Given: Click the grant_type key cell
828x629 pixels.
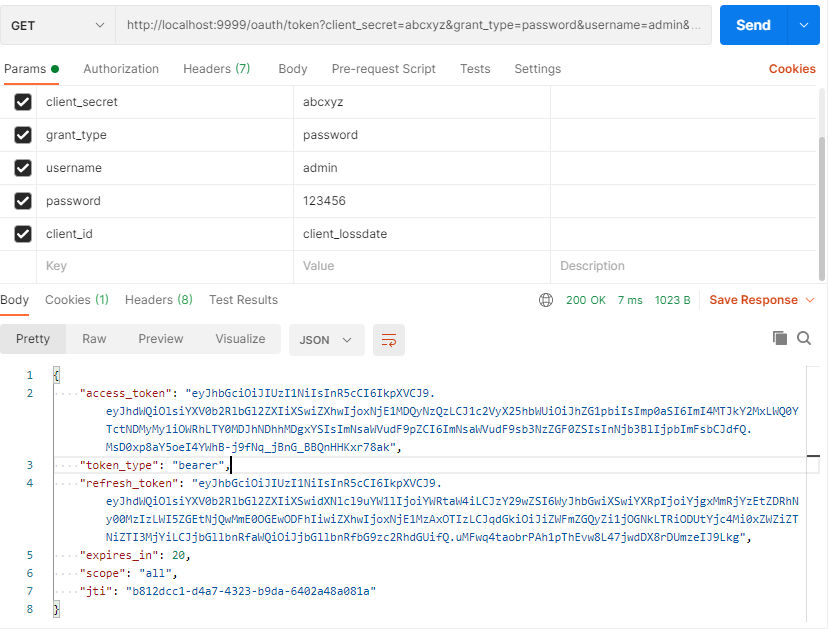Looking at the screenshot, I should click(x=165, y=135).
